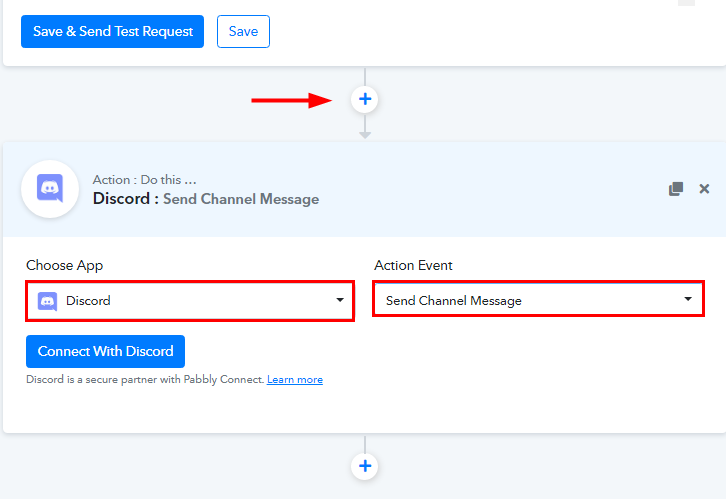This screenshot has height=499, width=726.
Task: Add a step above the Discord action
Action: coord(365,99)
